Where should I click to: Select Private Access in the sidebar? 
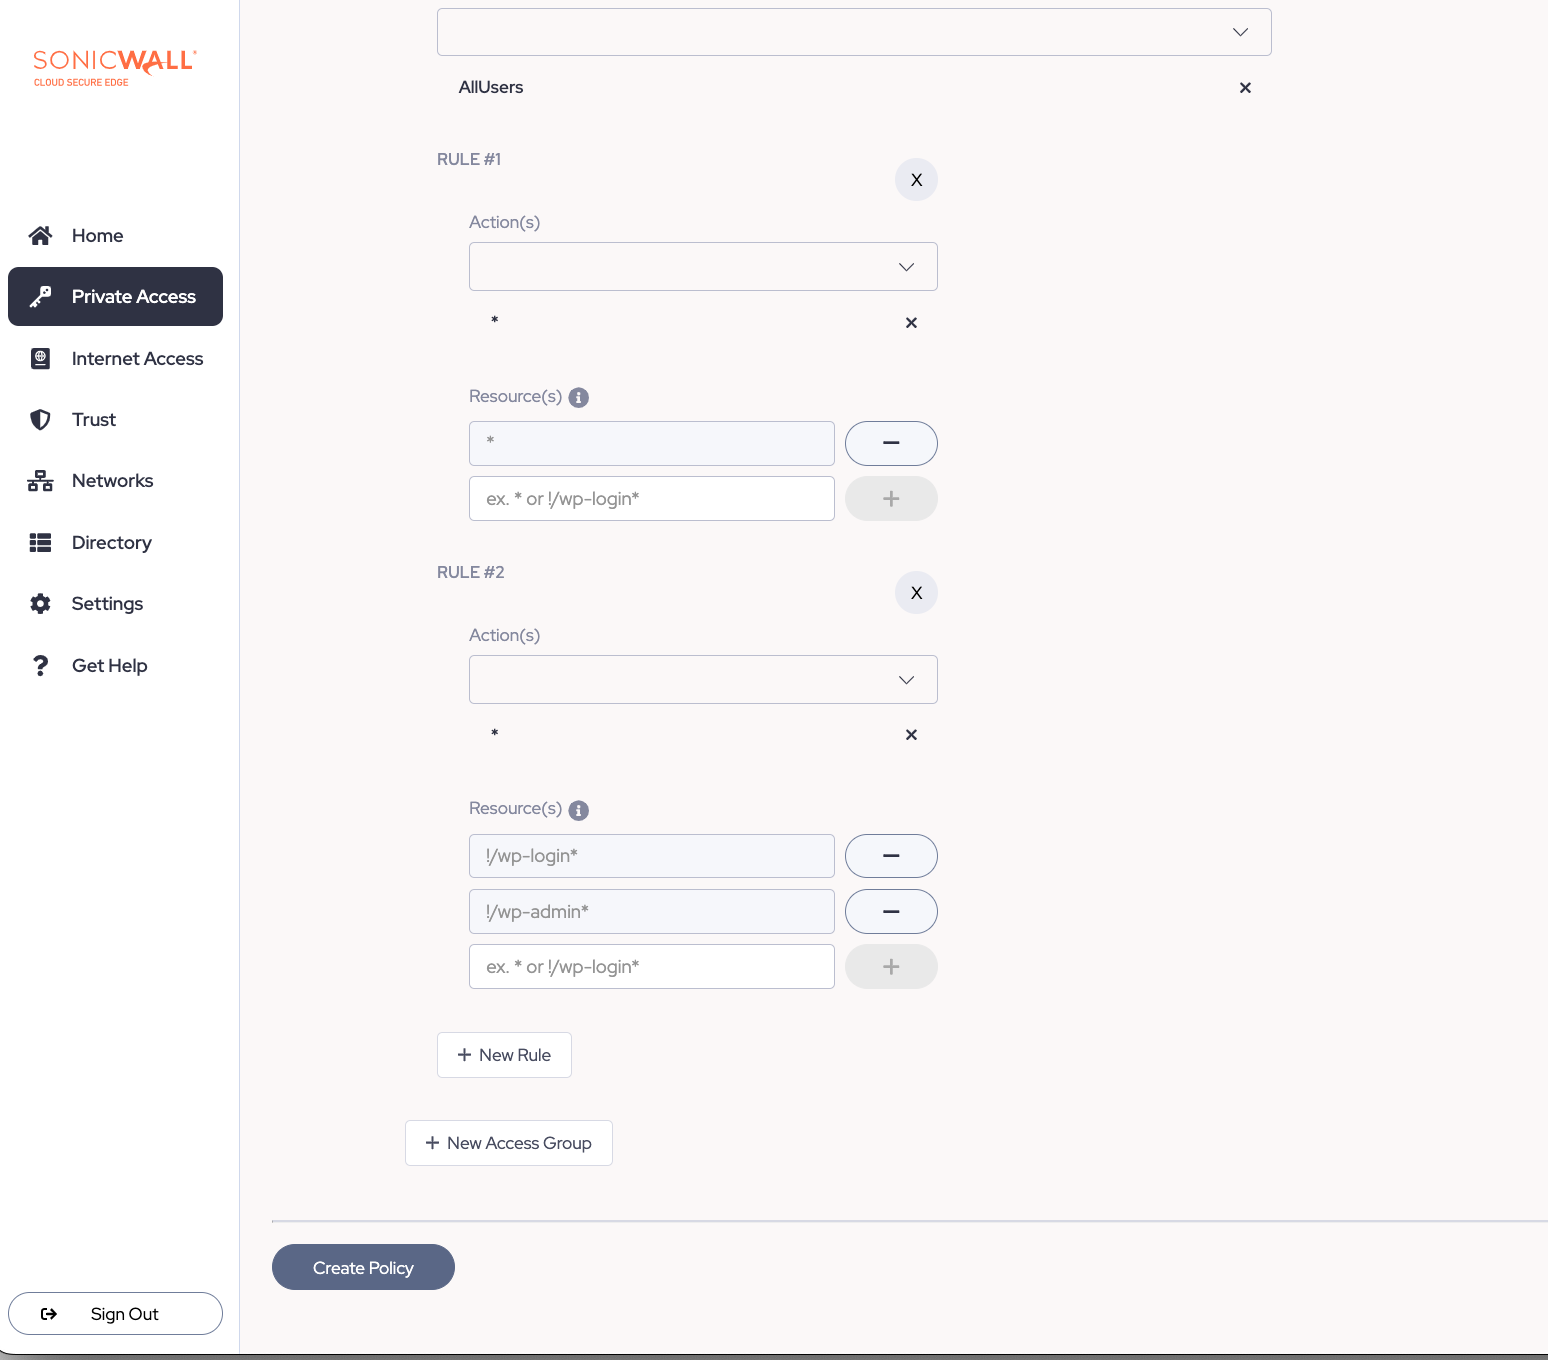click(115, 297)
